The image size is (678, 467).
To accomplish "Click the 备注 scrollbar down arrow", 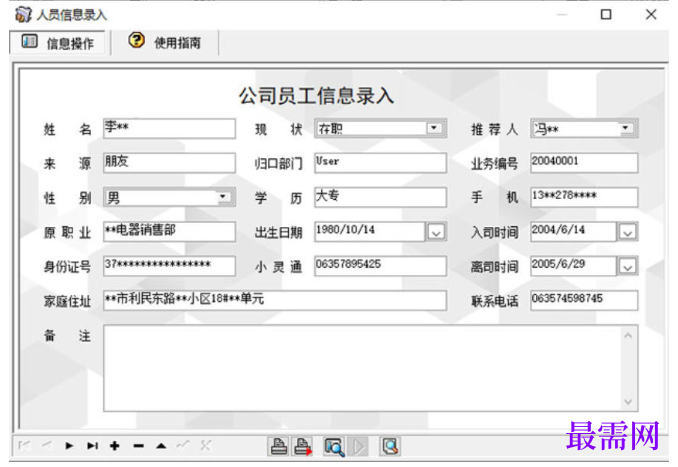I will 628,402.
